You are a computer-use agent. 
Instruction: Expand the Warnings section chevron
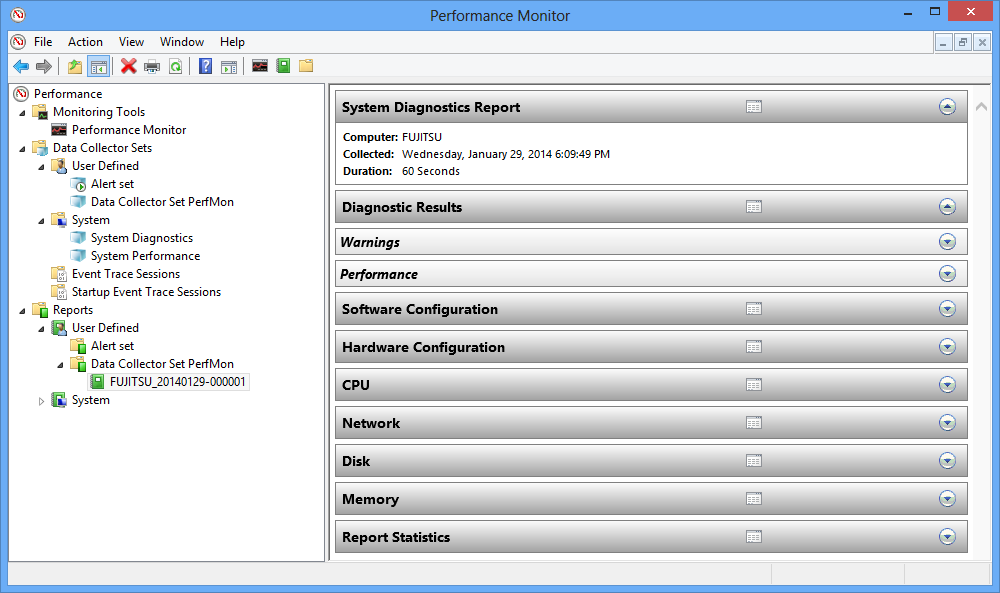(947, 242)
